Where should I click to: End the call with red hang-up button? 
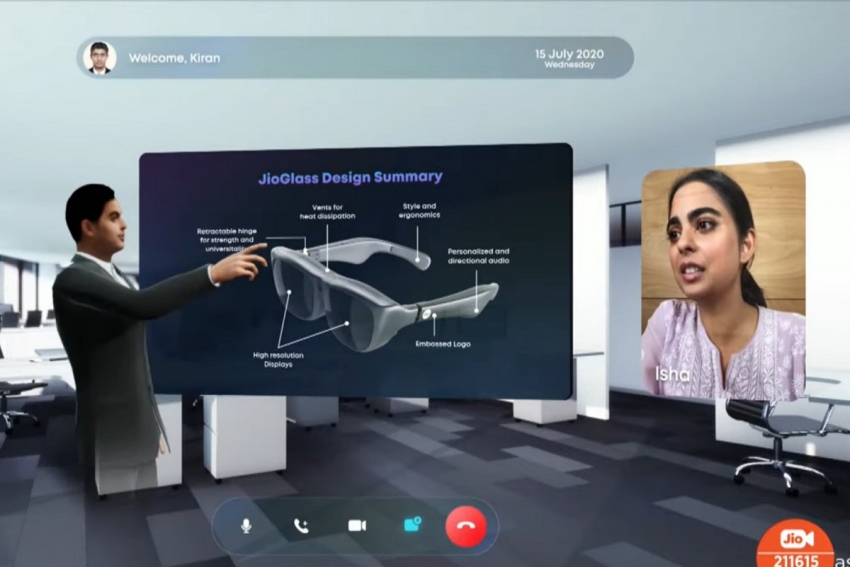coord(466,526)
